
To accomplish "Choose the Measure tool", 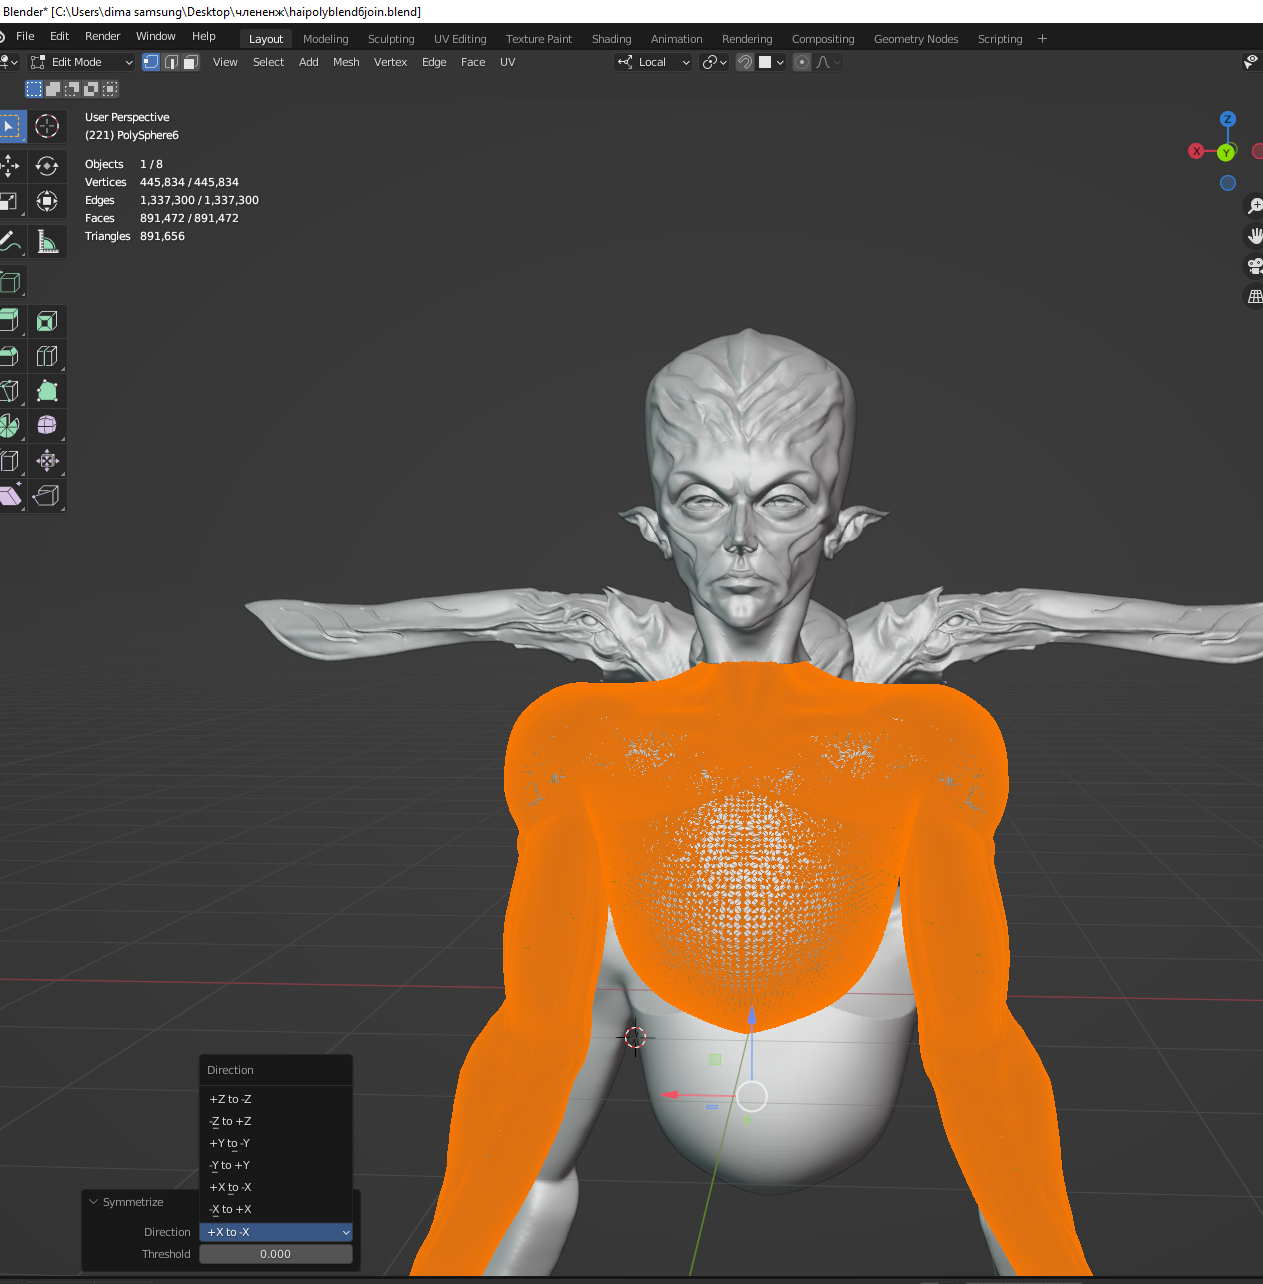I will pyautogui.click(x=47, y=241).
